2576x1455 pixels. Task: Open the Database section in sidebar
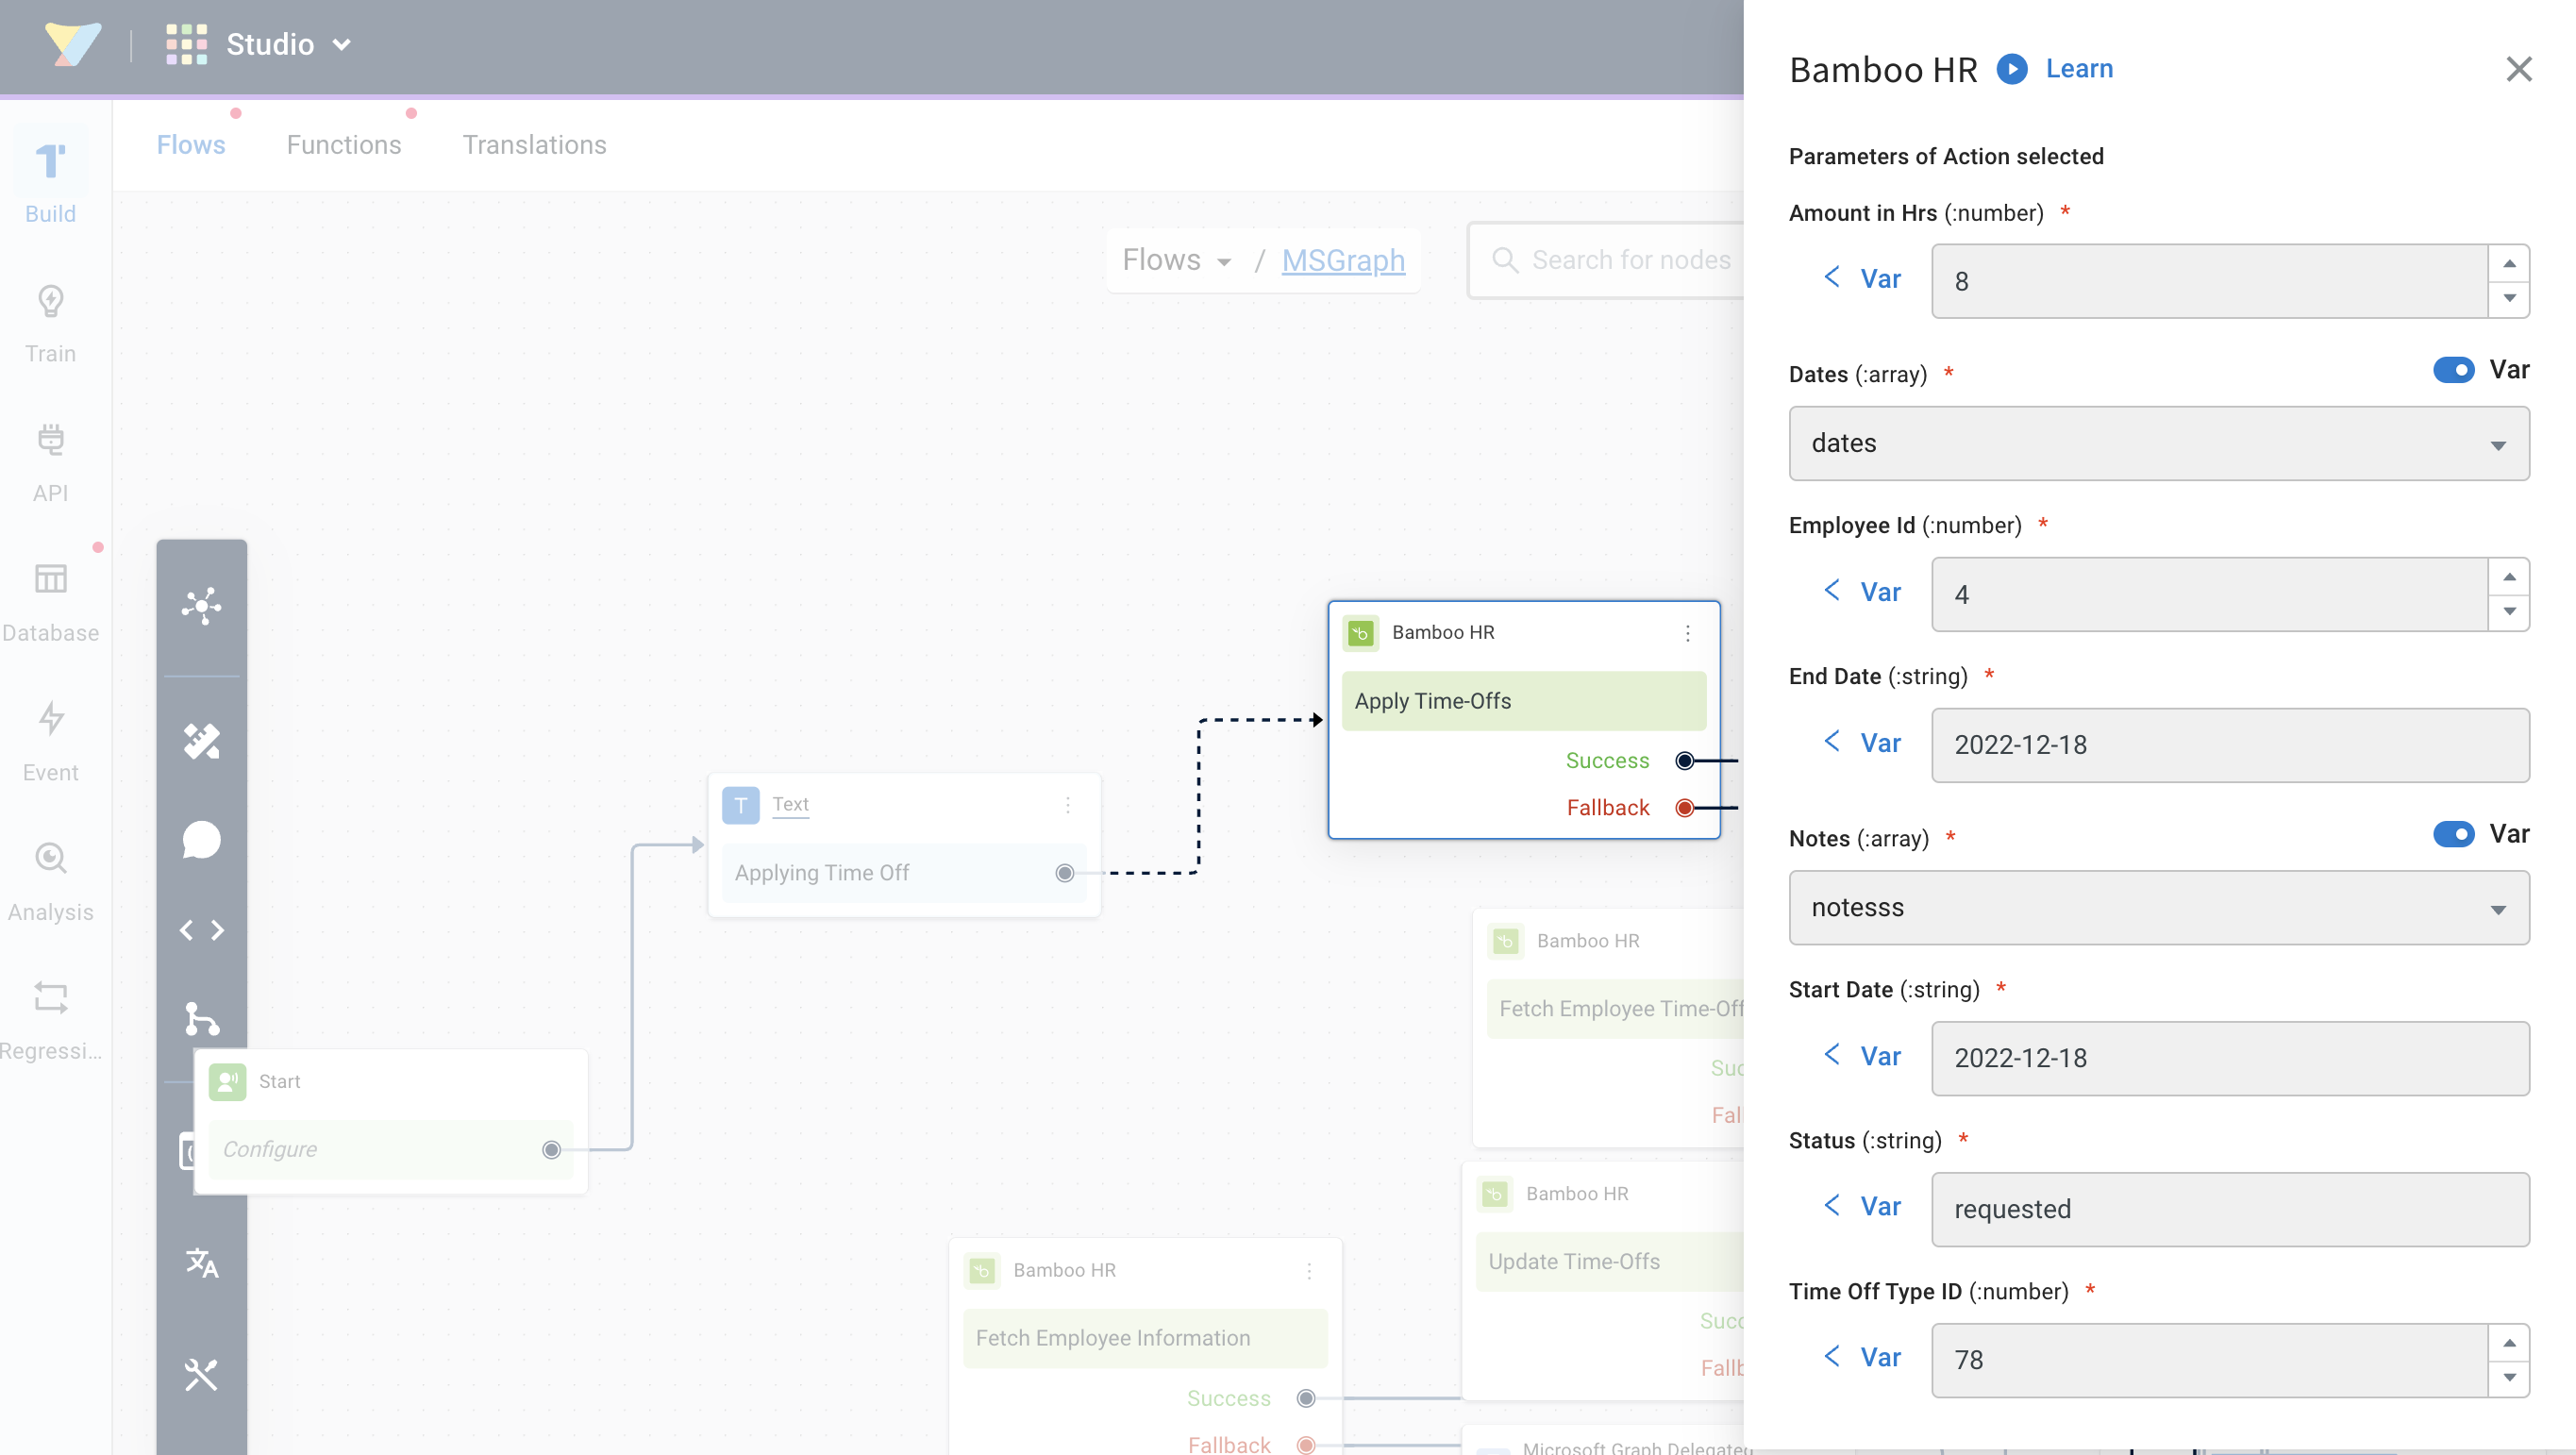pyautogui.click(x=50, y=603)
